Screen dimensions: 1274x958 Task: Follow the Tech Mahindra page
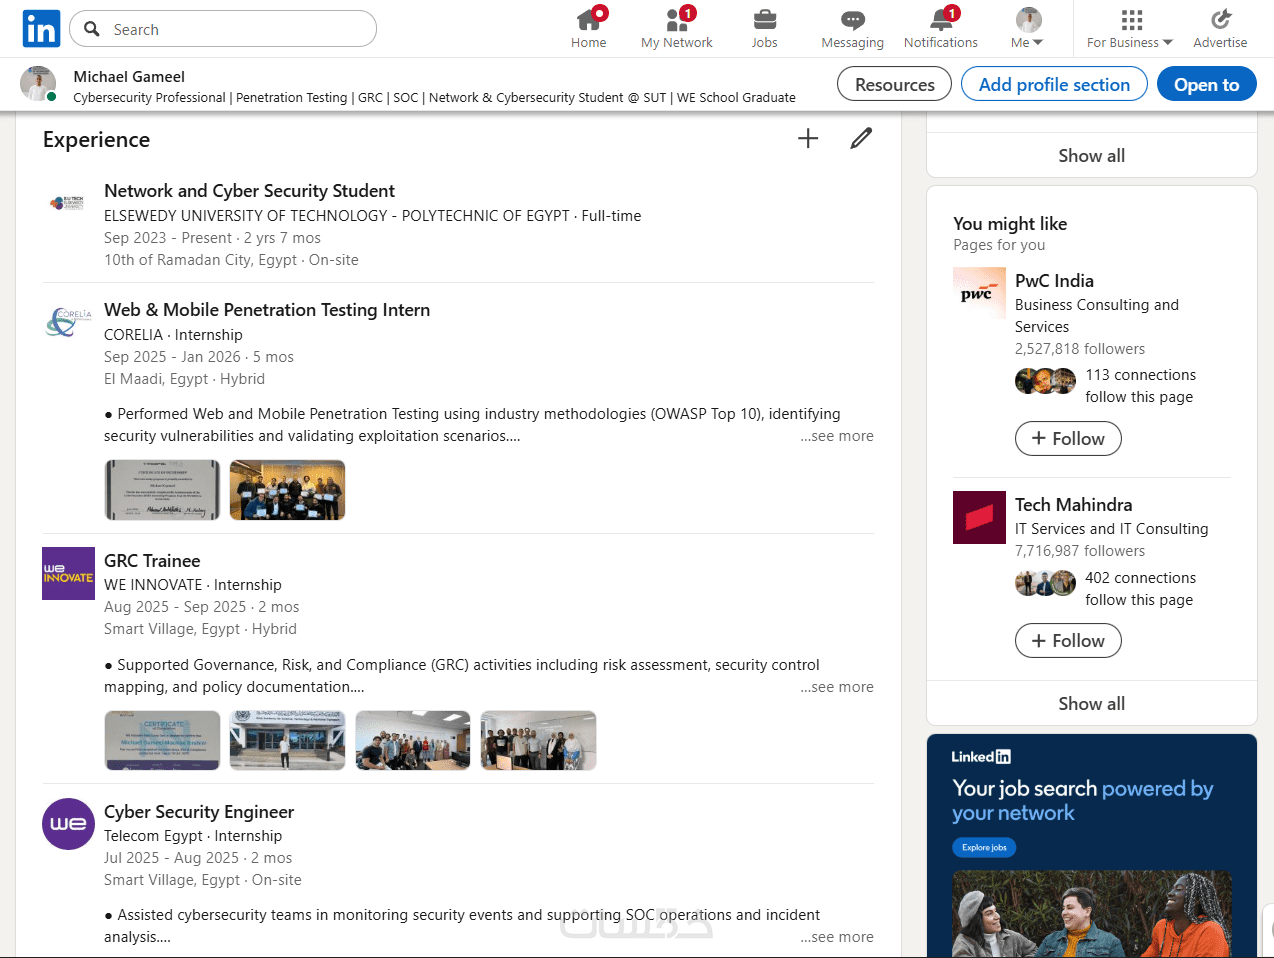tap(1068, 641)
